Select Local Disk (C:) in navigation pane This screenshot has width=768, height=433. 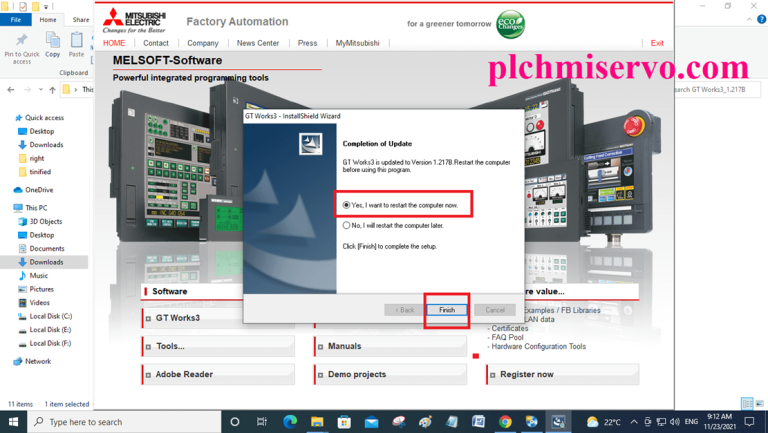[45, 316]
